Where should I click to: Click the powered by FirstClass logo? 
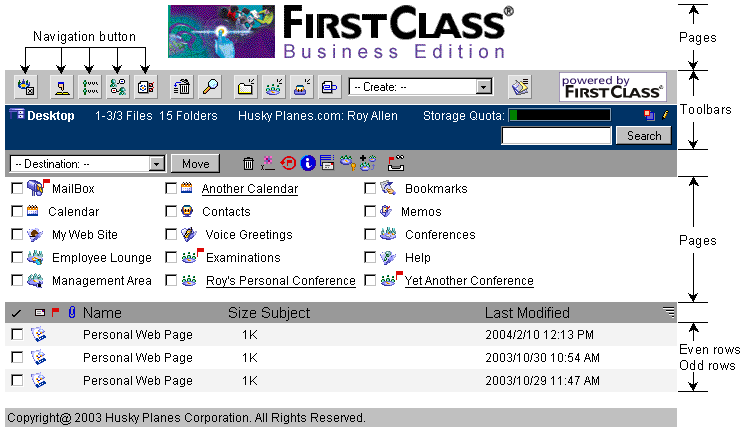pos(613,87)
